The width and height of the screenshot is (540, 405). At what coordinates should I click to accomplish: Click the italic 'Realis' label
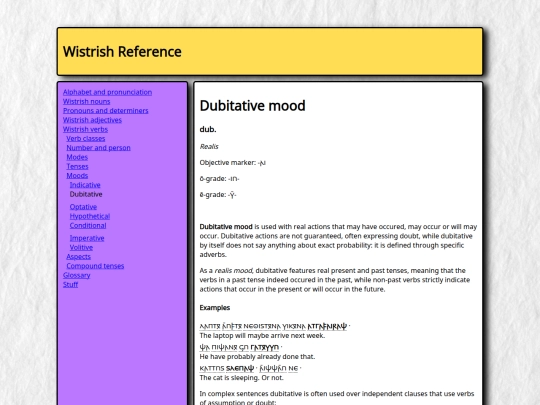click(x=209, y=146)
